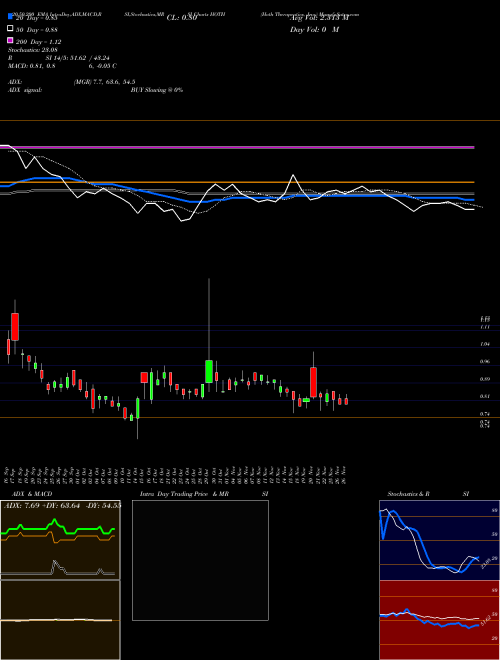Image resolution: width=500 pixels, height=660 pixels.
Task: Select the '200 Day - 1.12' legend label
Action: 38,42
